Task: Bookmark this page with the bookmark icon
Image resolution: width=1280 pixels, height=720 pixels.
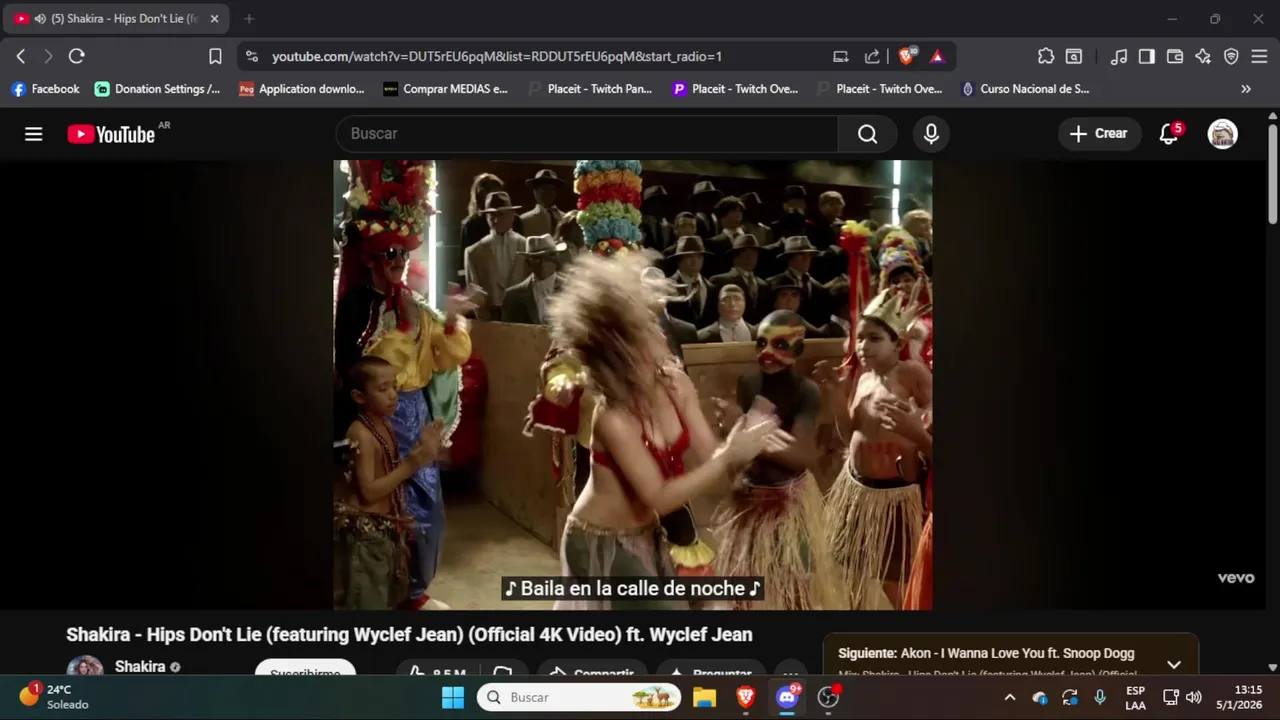Action: point(215,57)
